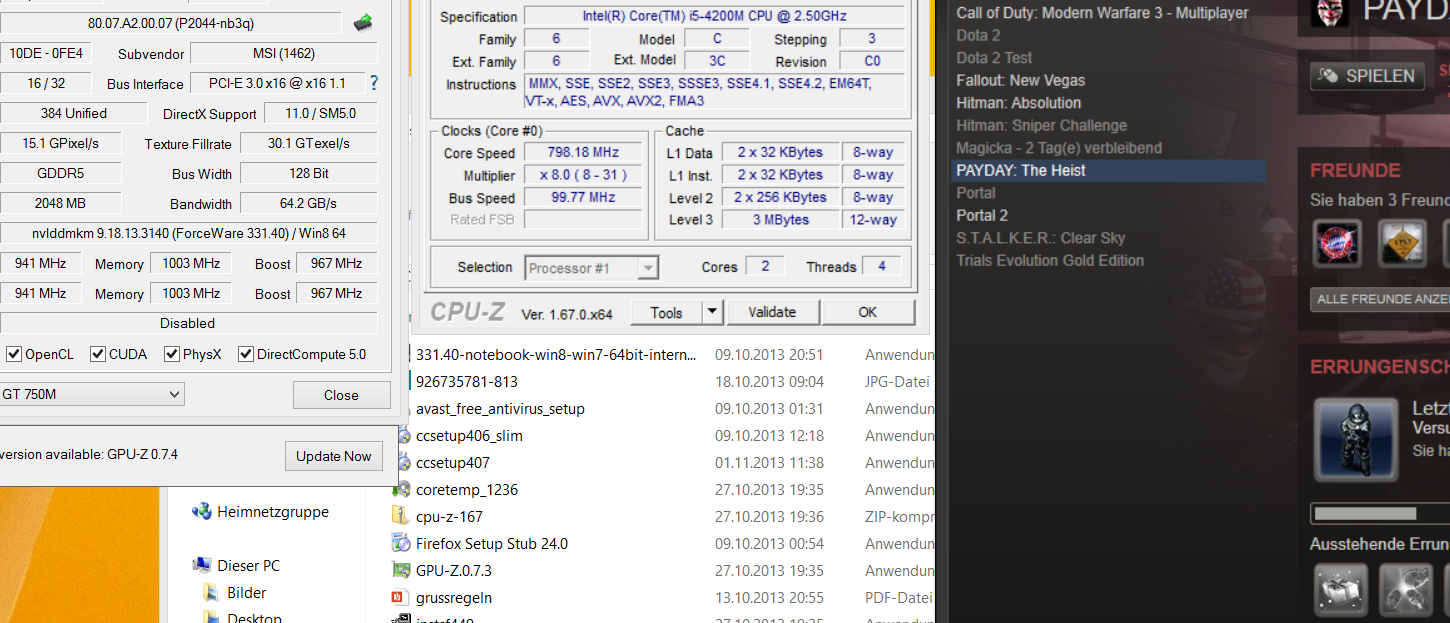Click the Core Speed value 798.18 MHz
The height and width of the screenshot is (623, 1450).
tap(581, 153)
